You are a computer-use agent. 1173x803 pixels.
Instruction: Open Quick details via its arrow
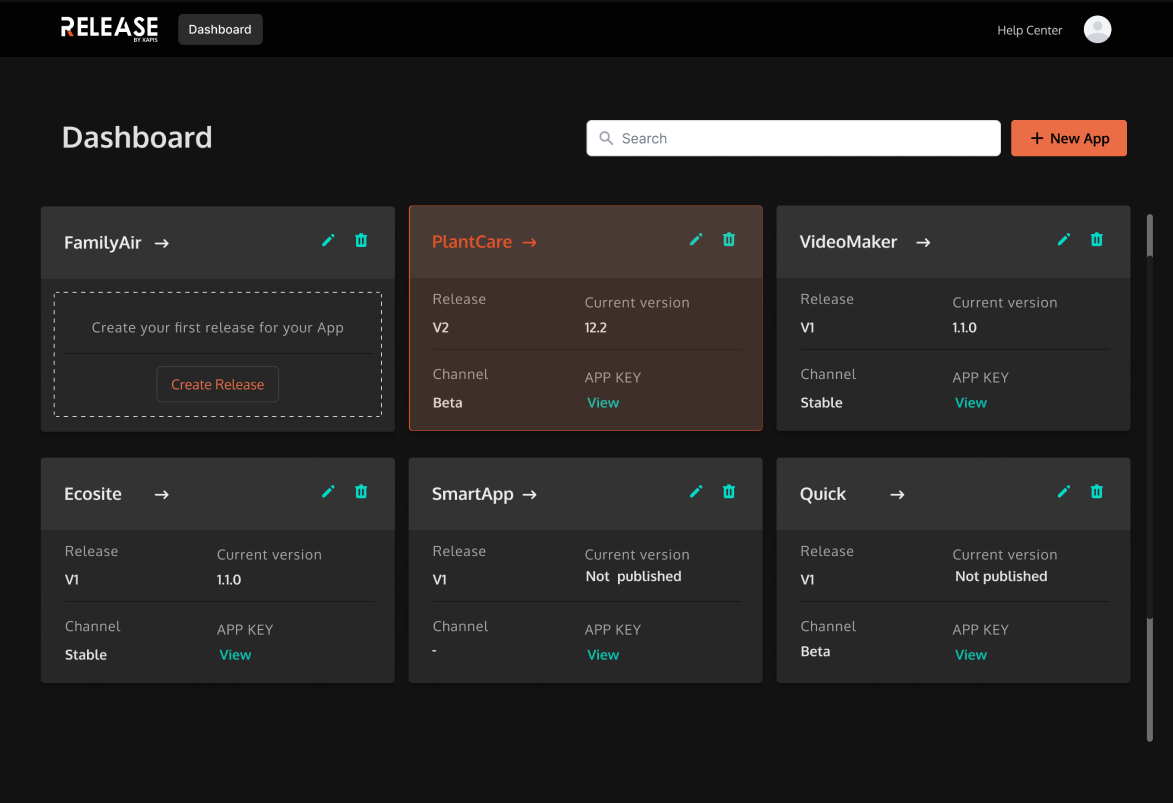tap(896, 494)
